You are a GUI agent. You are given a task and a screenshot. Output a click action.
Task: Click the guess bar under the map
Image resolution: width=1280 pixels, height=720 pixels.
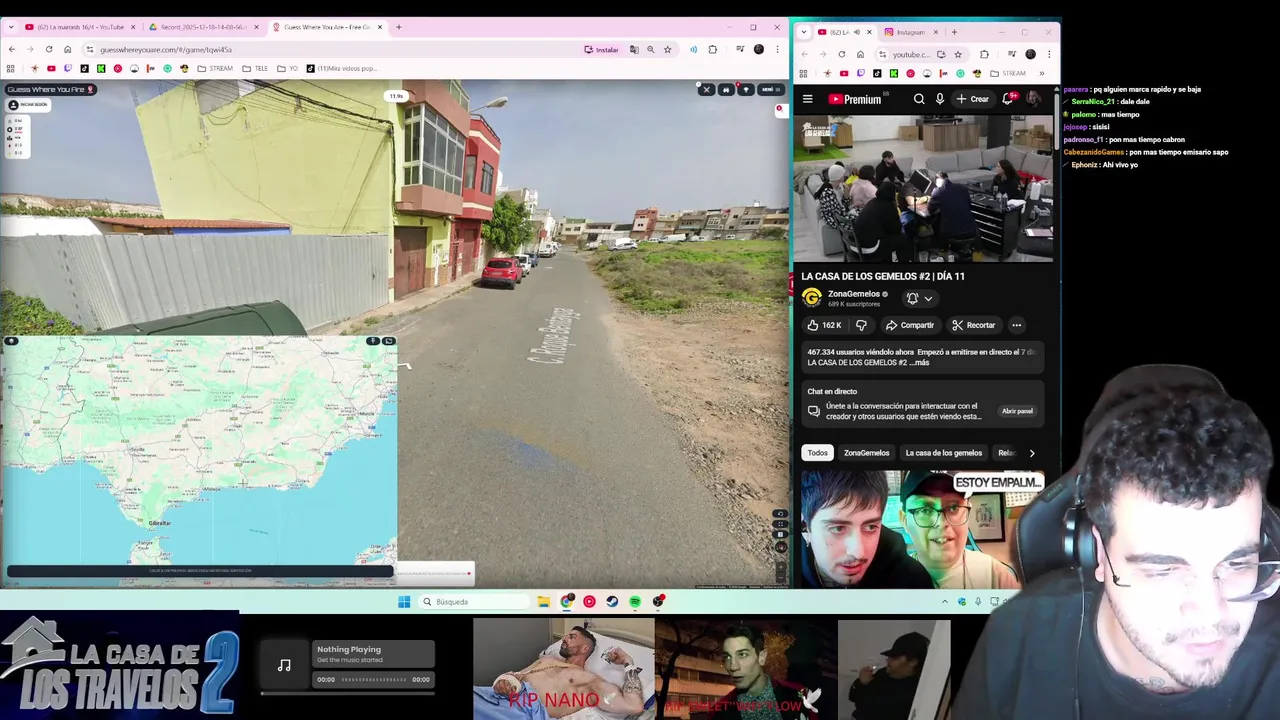[x=200, y=571]
